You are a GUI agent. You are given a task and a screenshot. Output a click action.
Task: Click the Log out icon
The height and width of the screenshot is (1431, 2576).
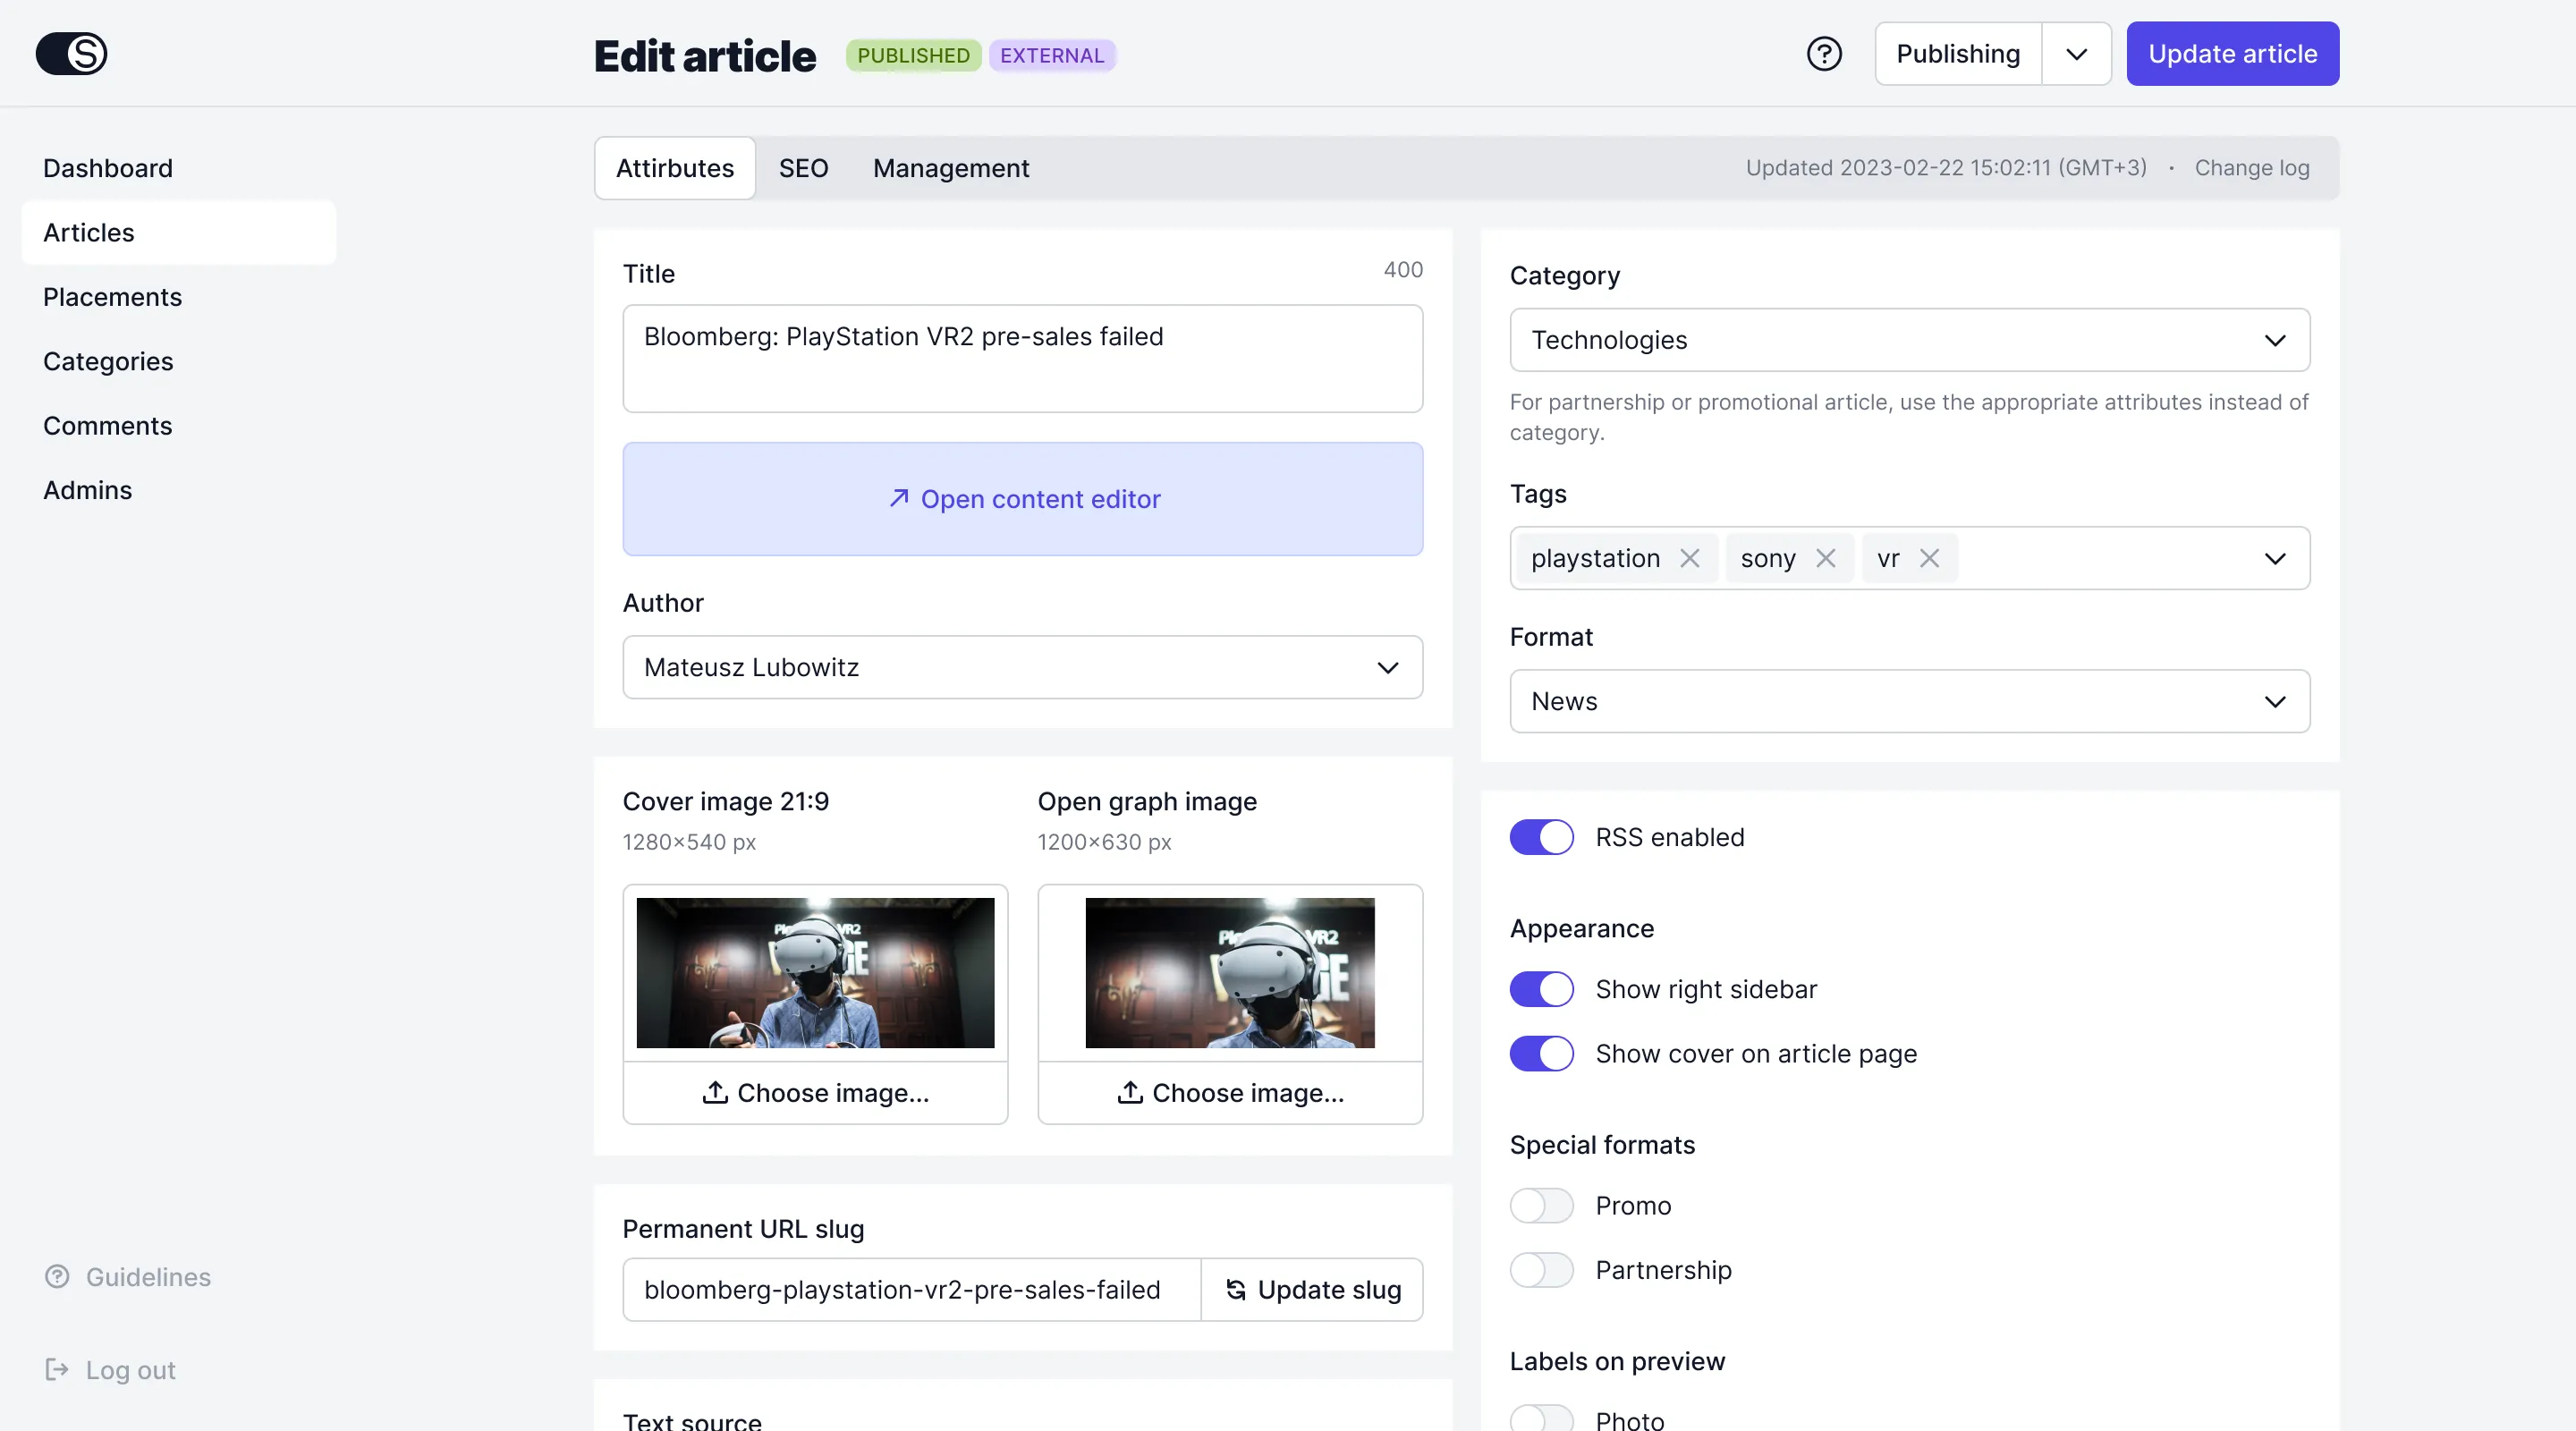[x=57, y=1370]
